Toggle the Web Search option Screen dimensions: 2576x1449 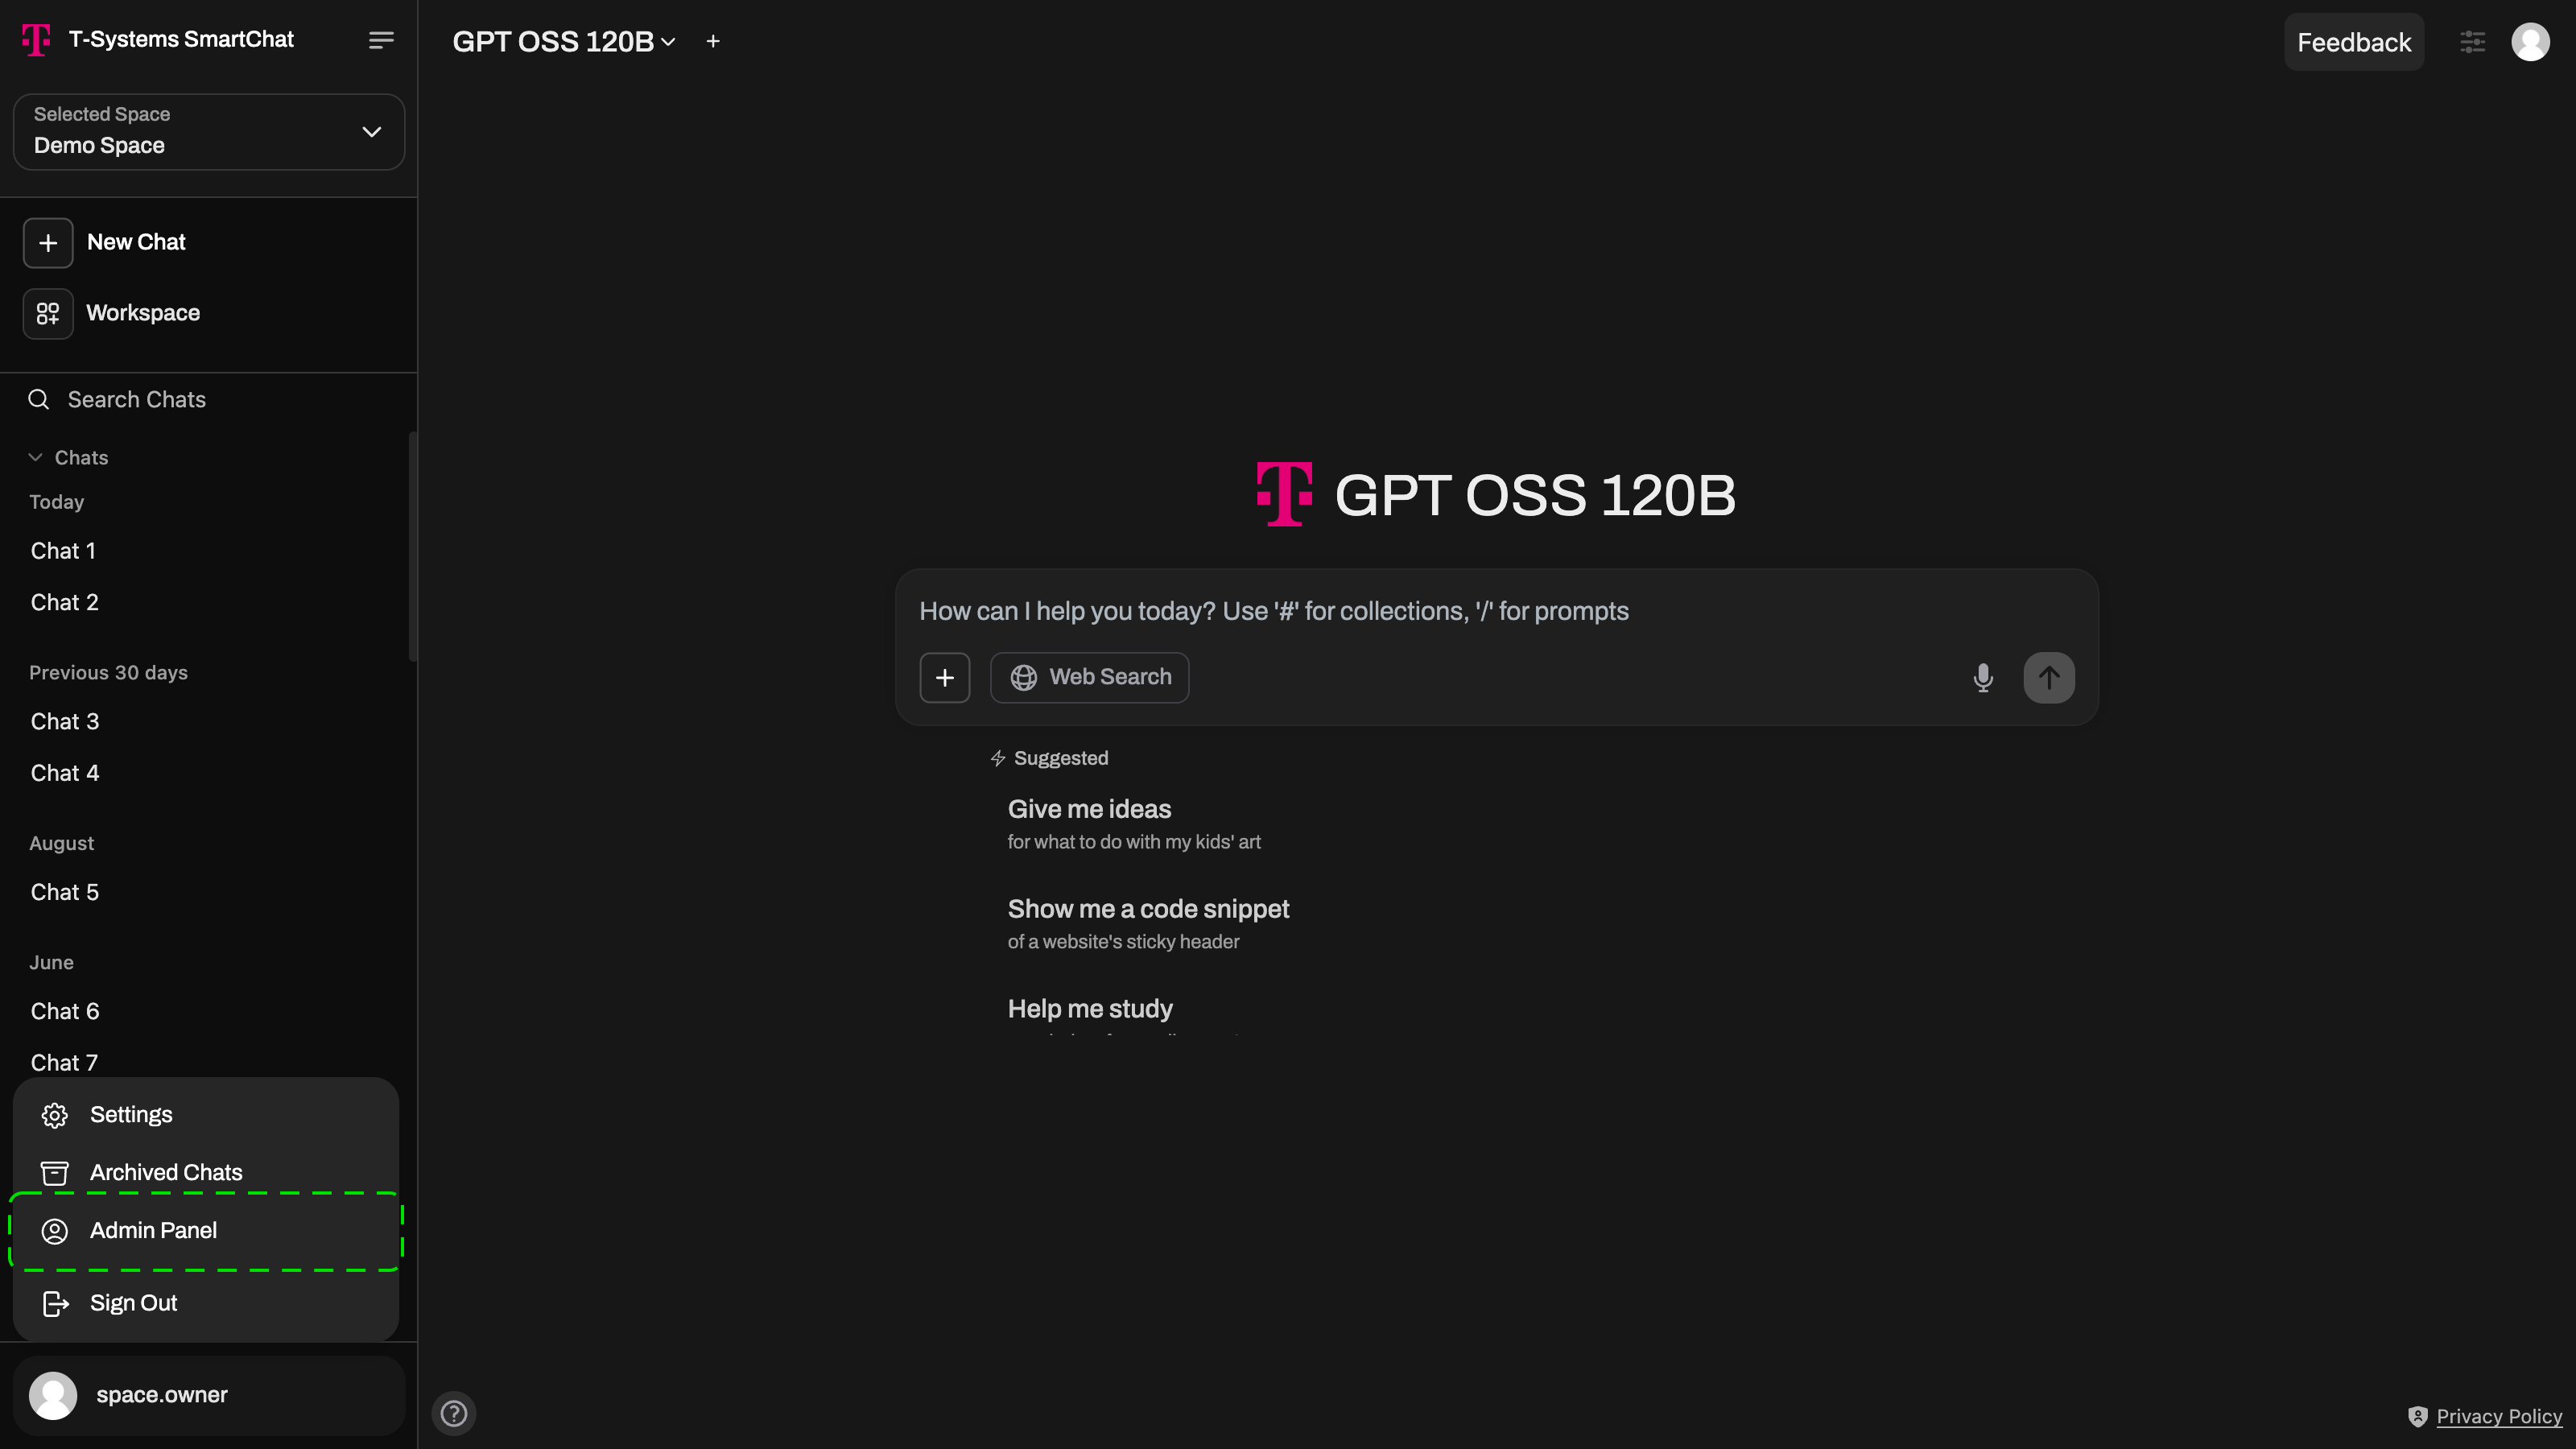[x=1089, y=678]
